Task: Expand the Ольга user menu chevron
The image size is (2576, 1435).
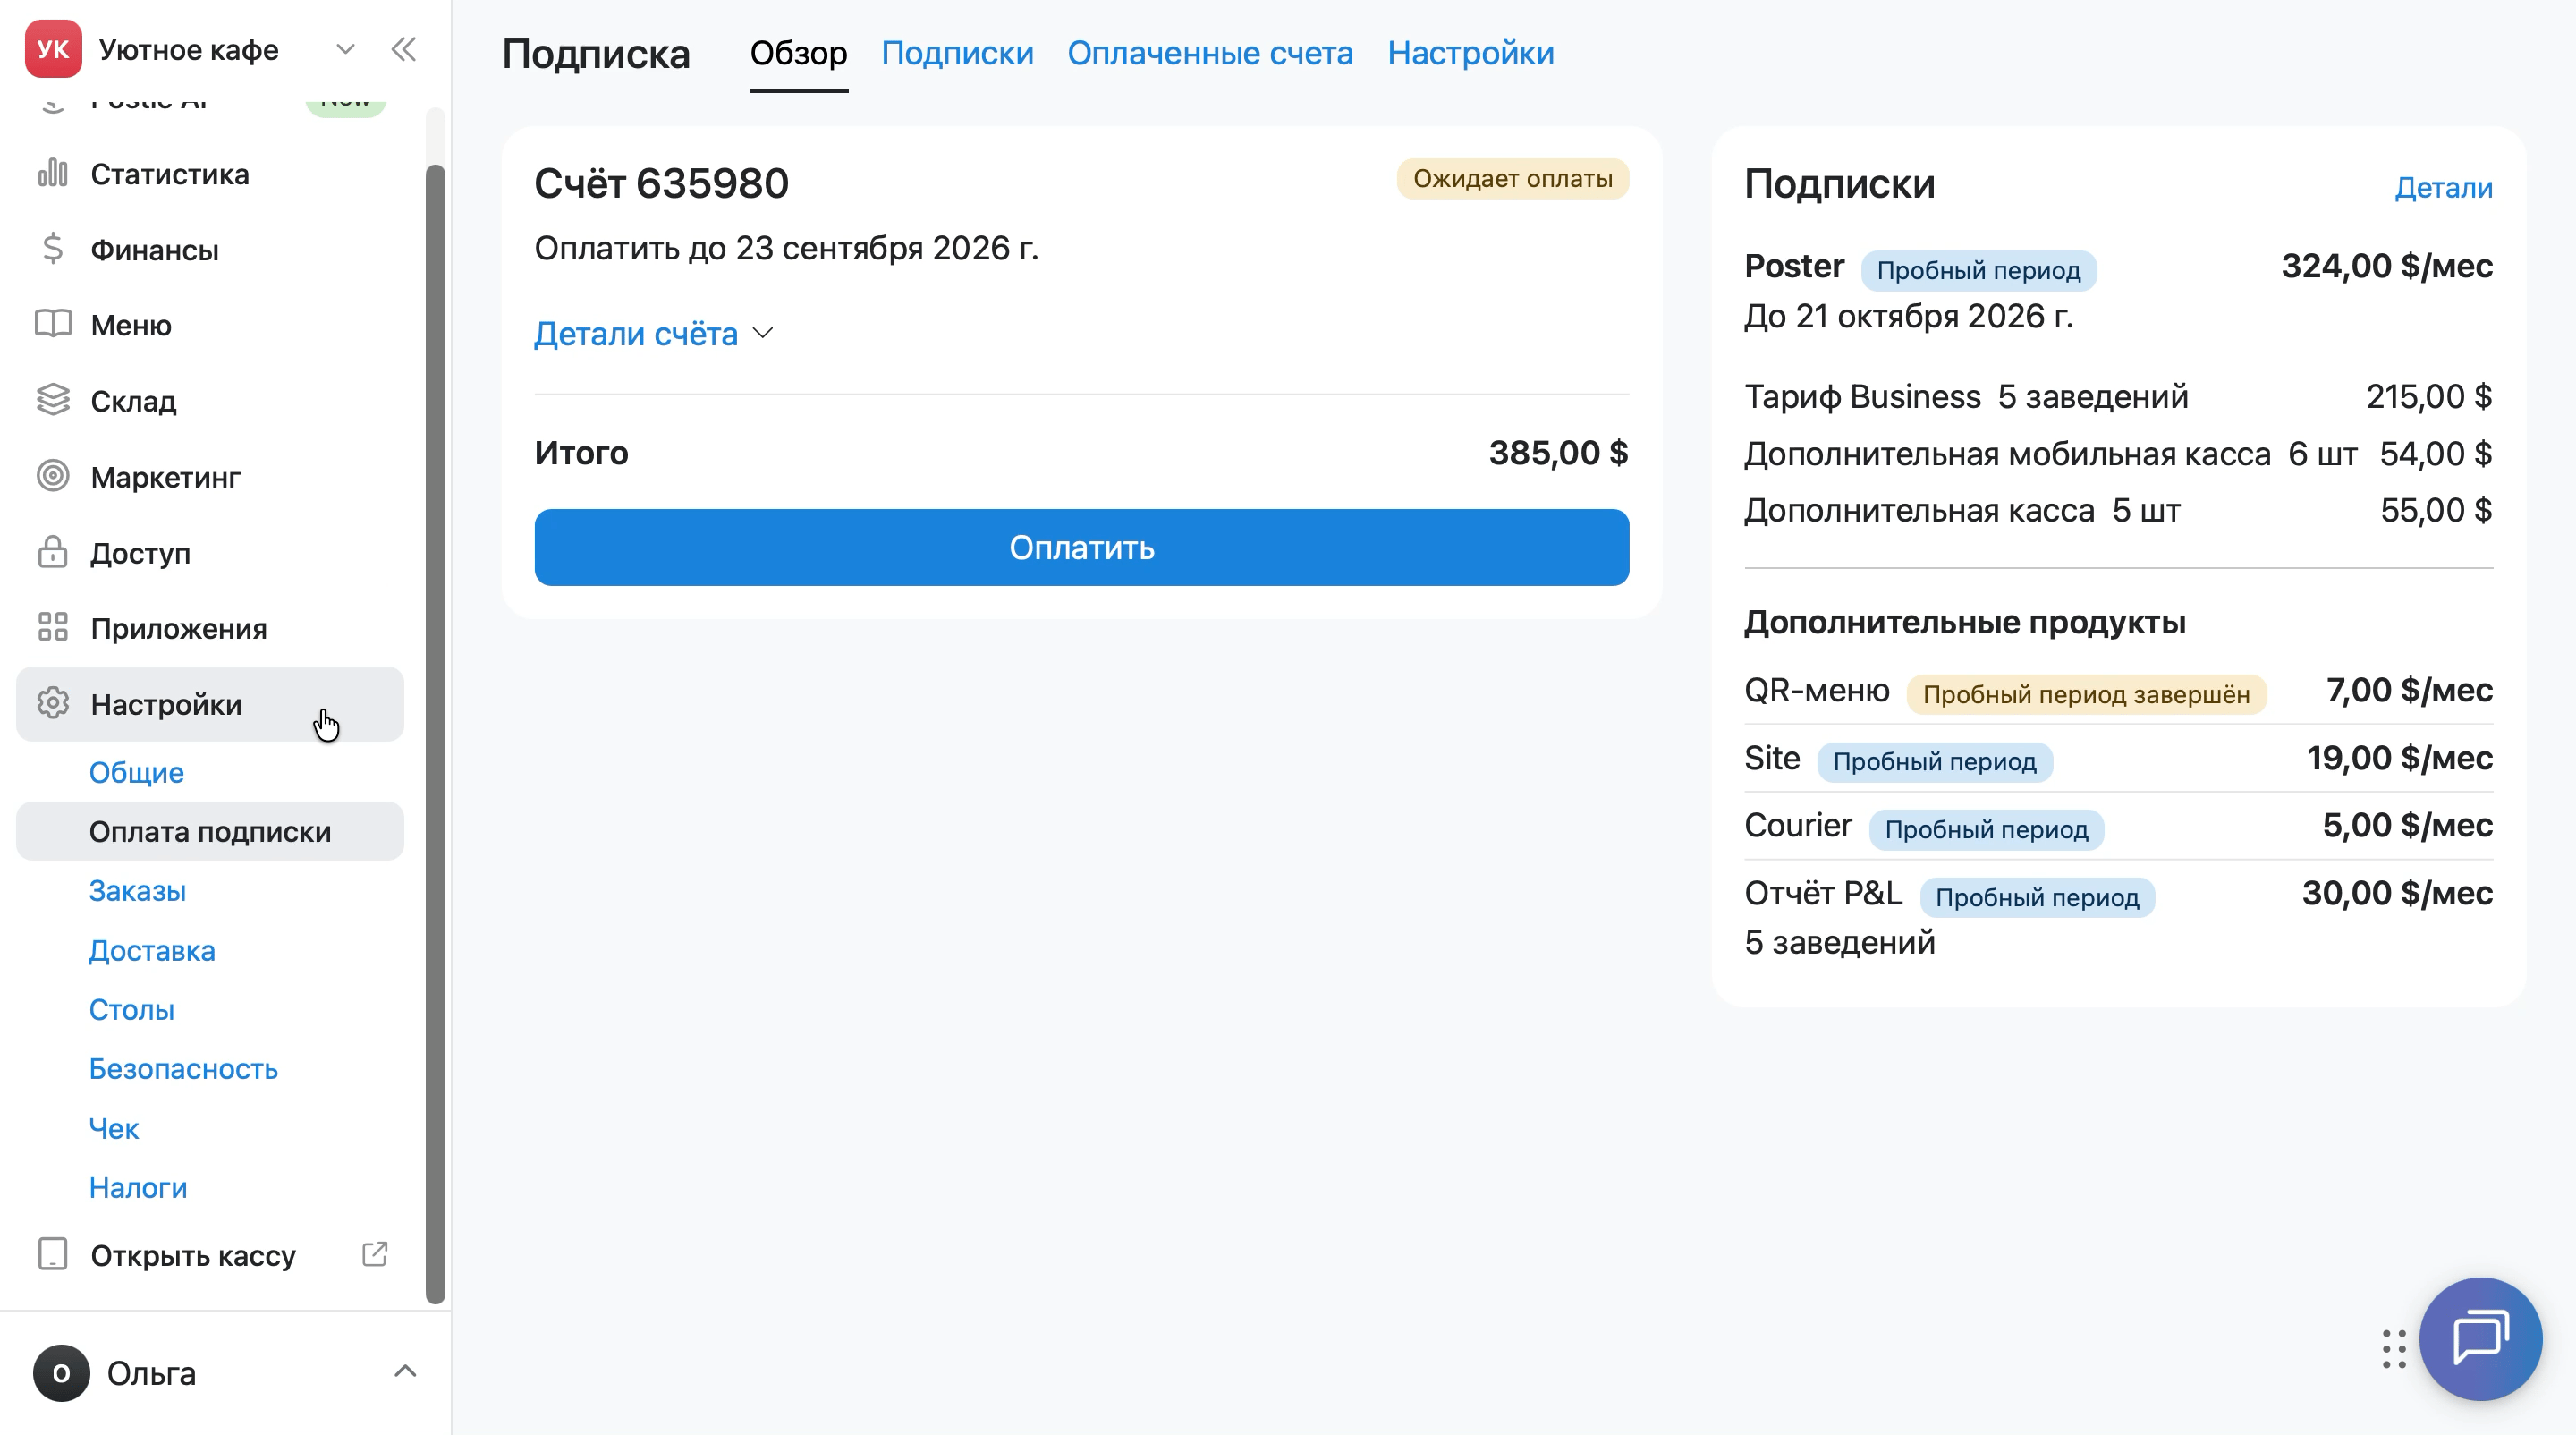Action: point(405,1371)
